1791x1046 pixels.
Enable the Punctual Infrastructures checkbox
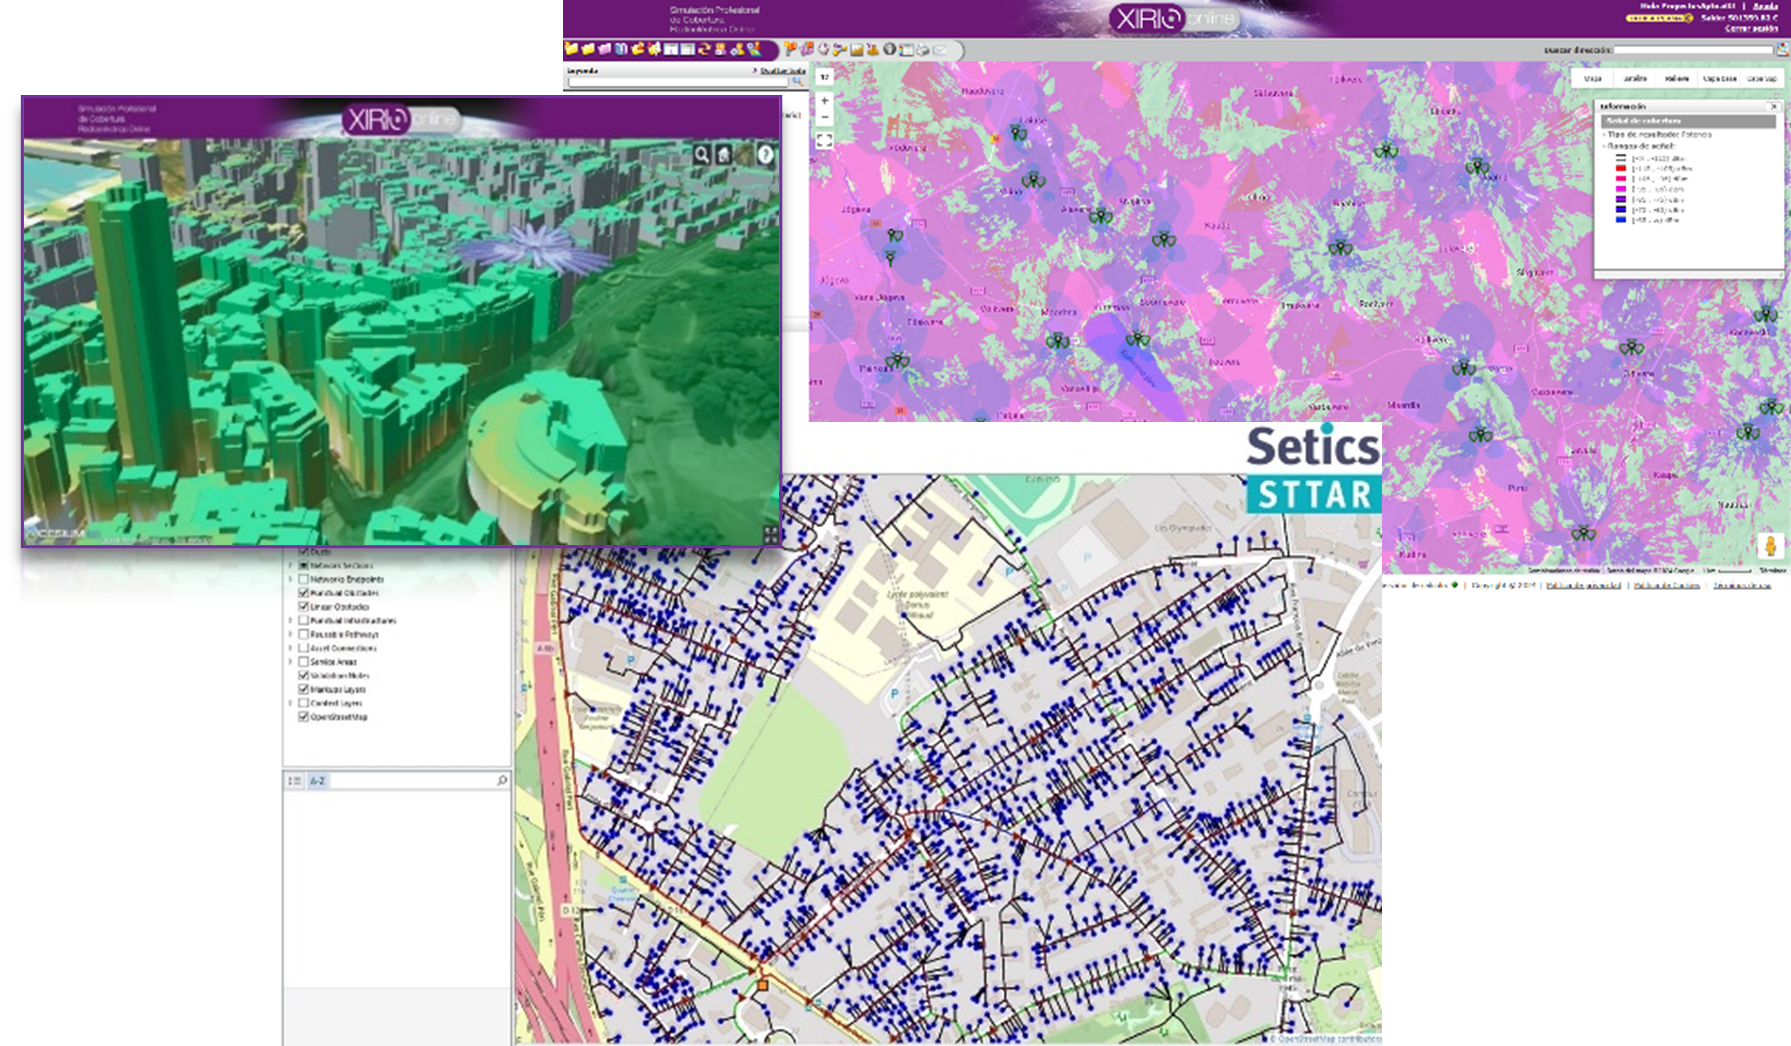[x=304, y=621]
